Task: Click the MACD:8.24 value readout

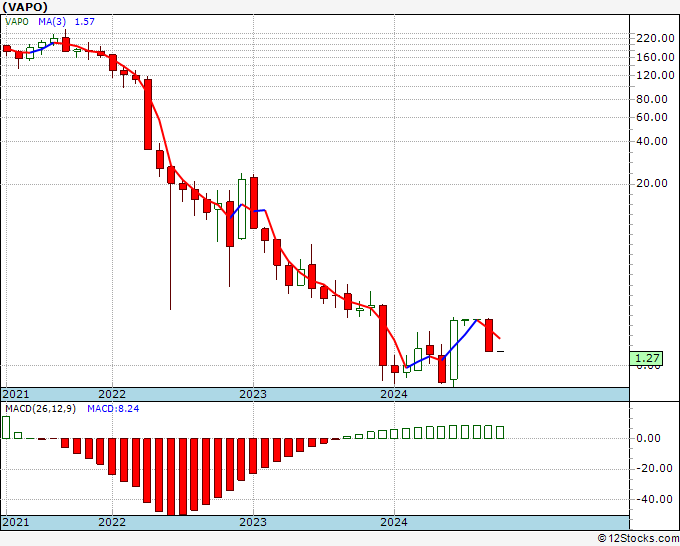Action: (x=113, y=409)
